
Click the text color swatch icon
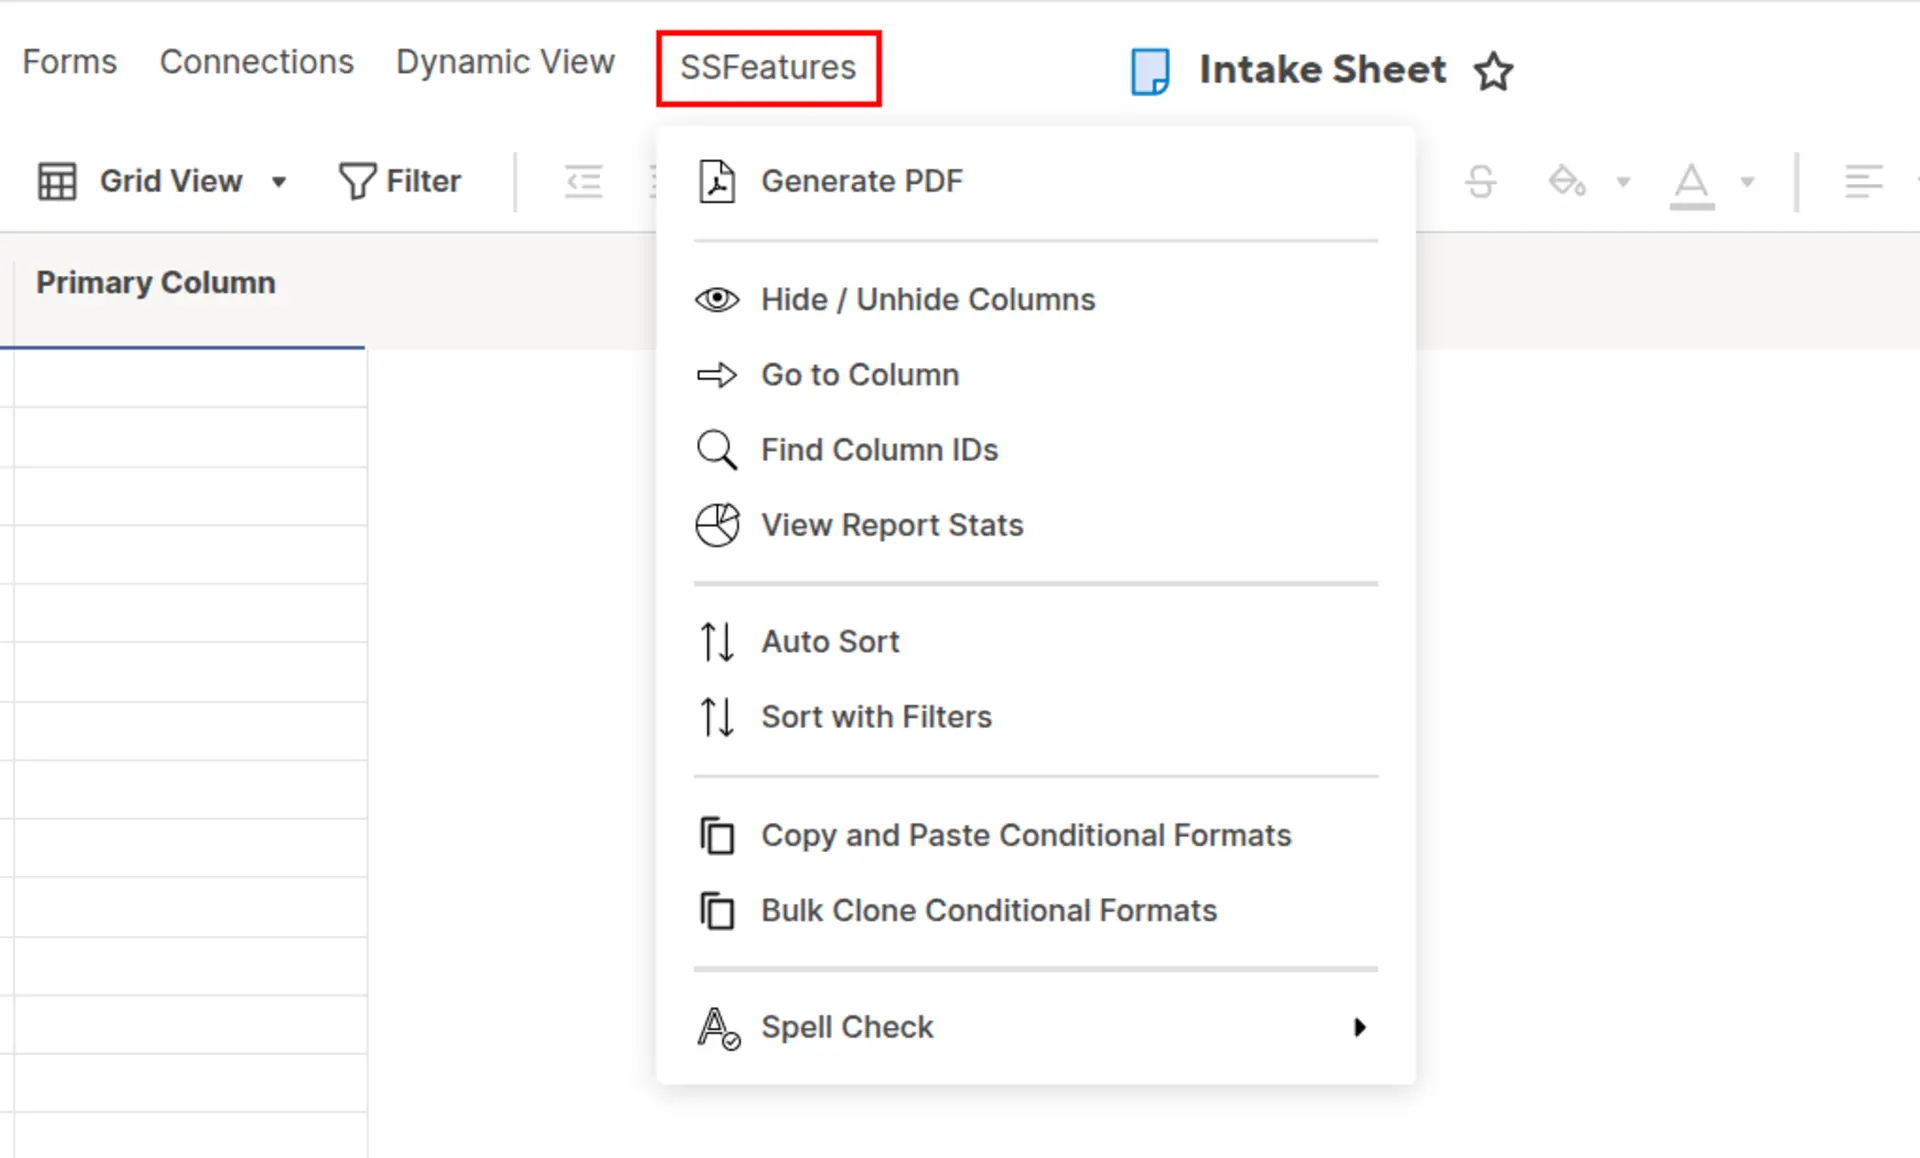(x=1691, y=184)
